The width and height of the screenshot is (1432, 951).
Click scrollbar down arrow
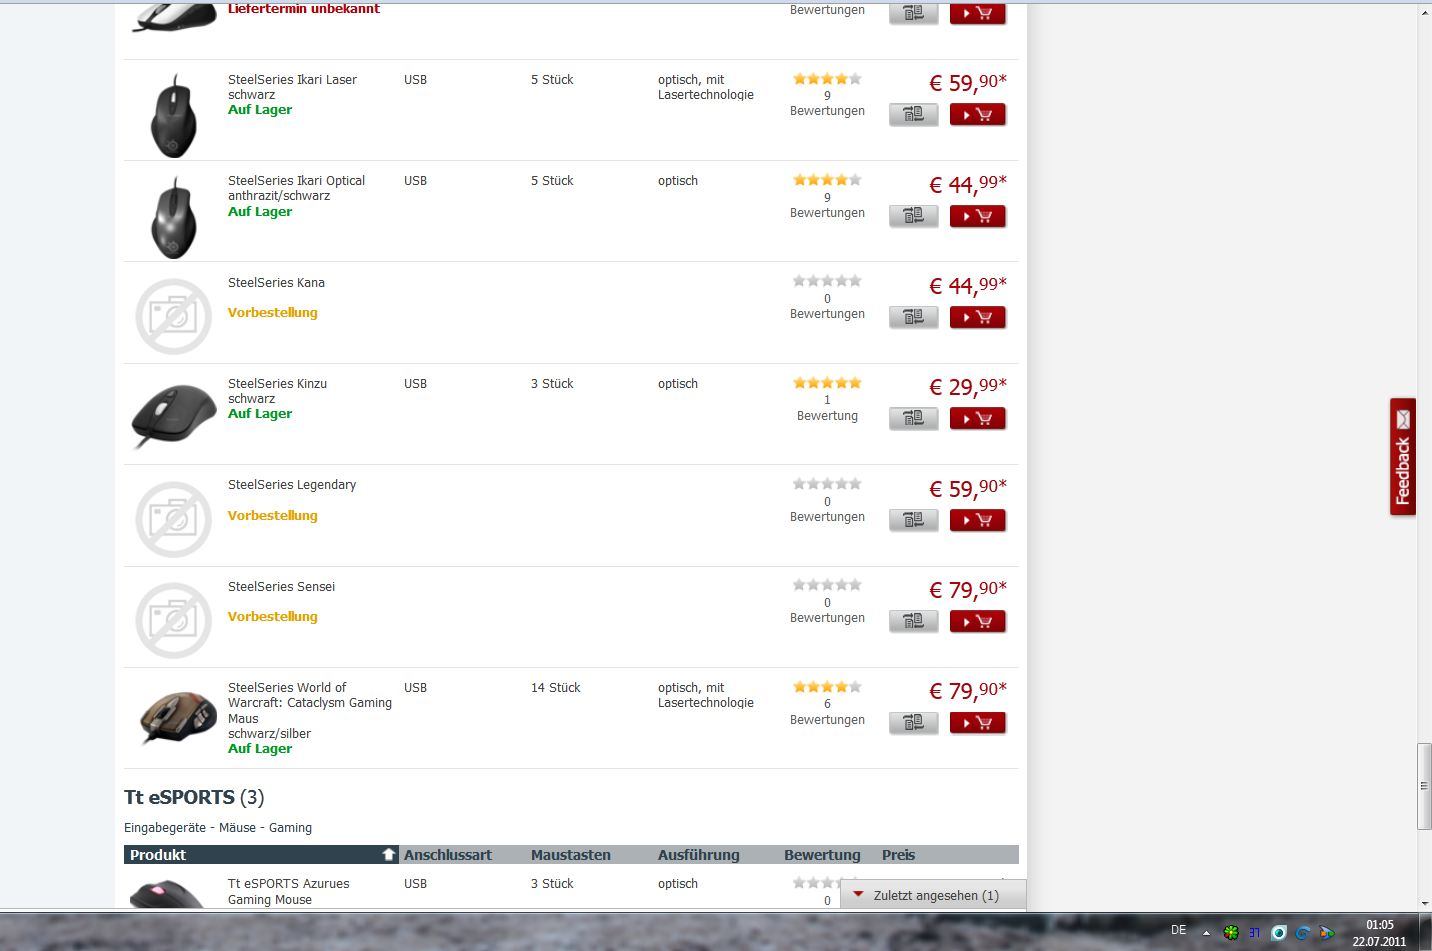[x=1424, y=901]
